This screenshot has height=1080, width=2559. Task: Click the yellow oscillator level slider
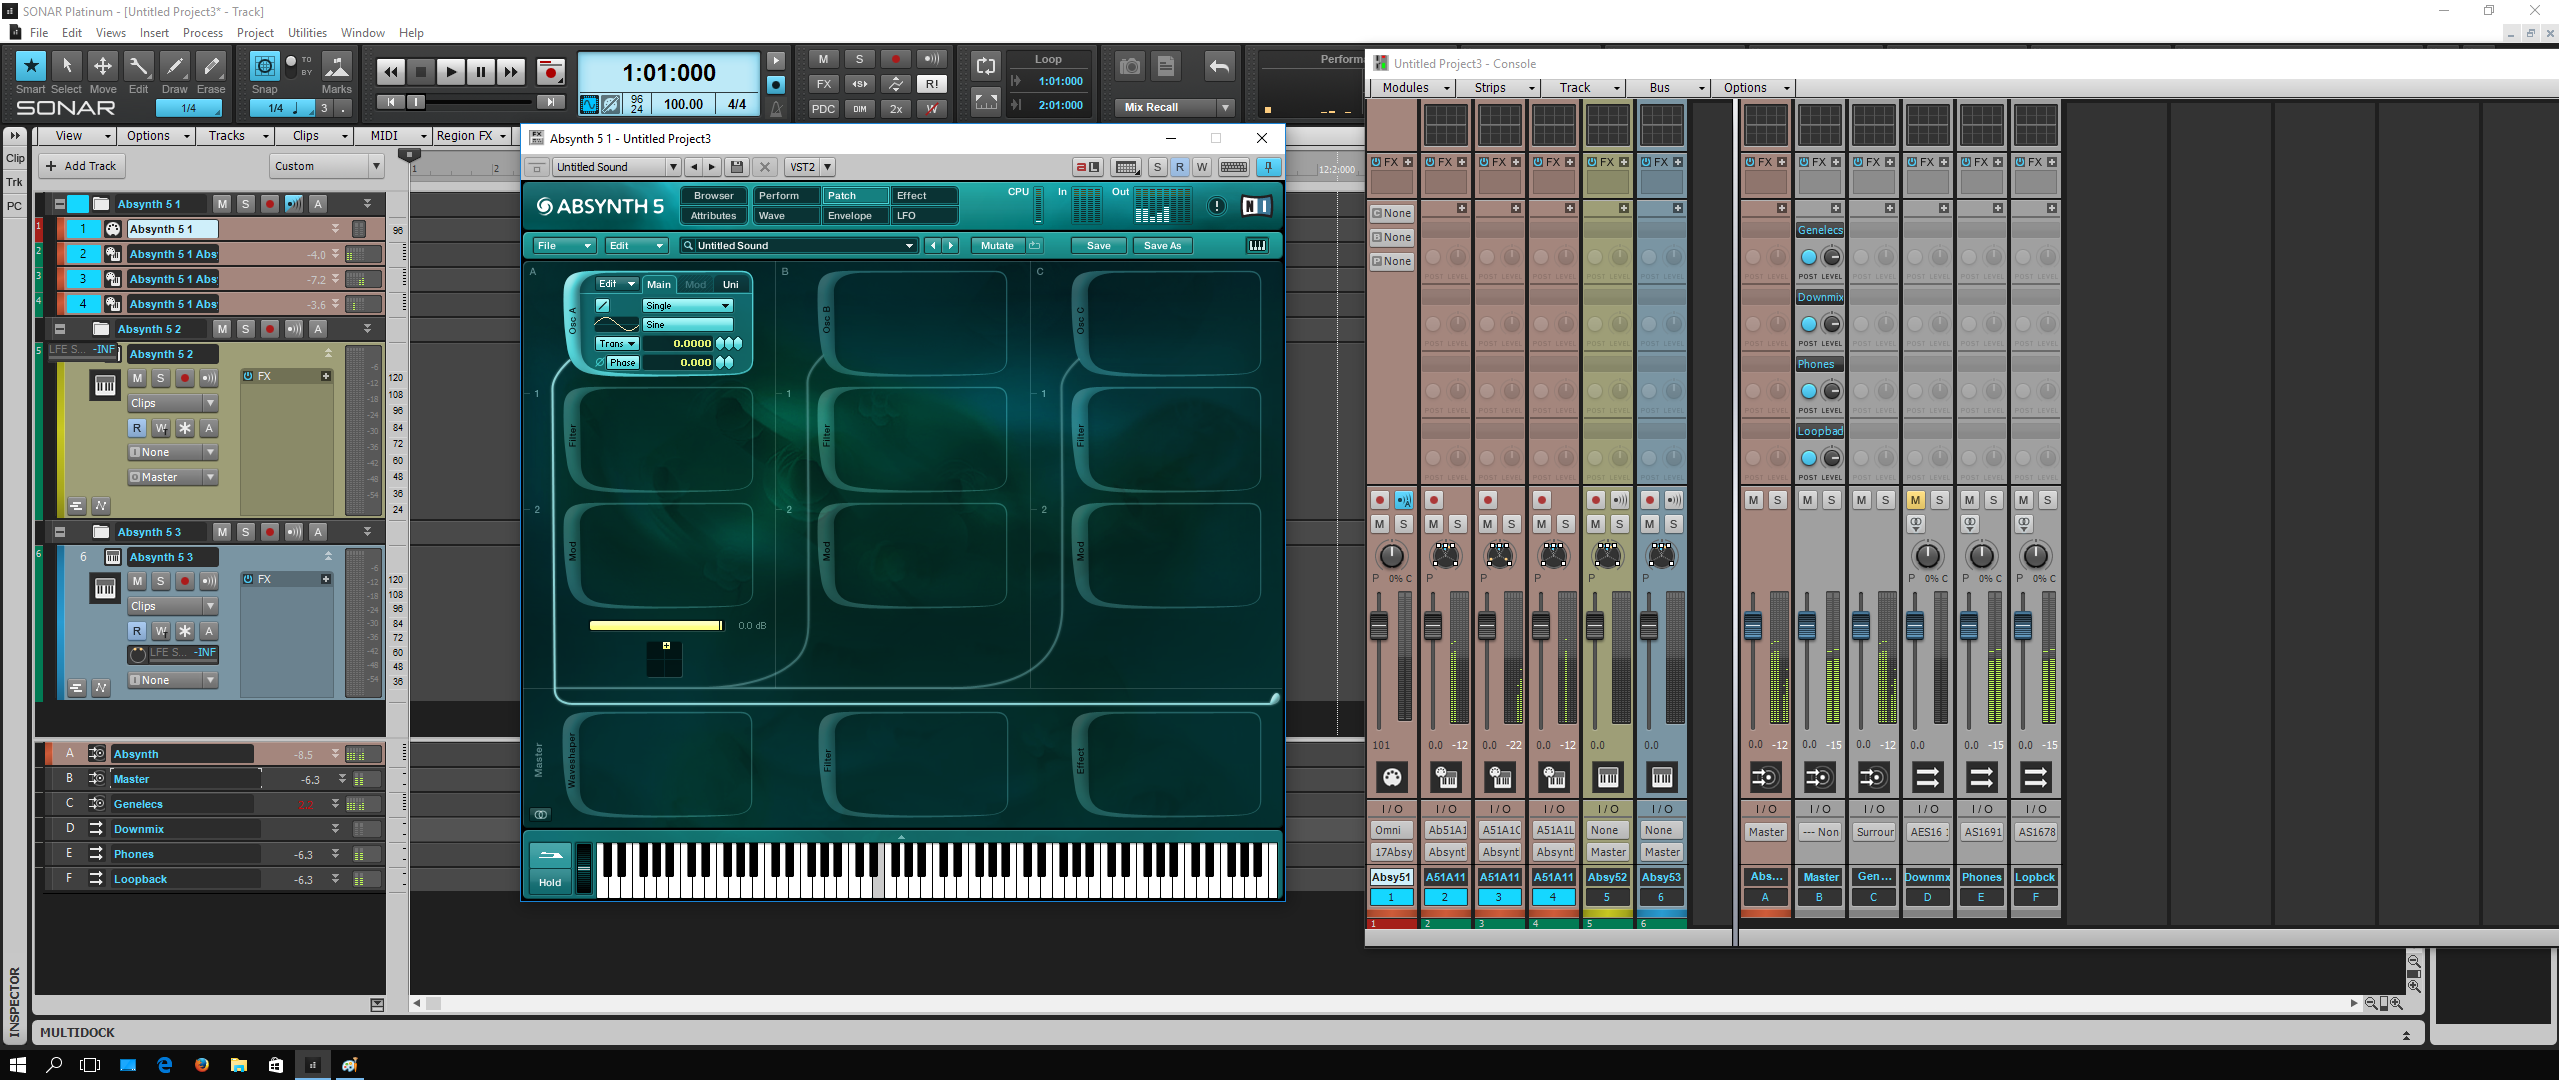click(656, 626)
